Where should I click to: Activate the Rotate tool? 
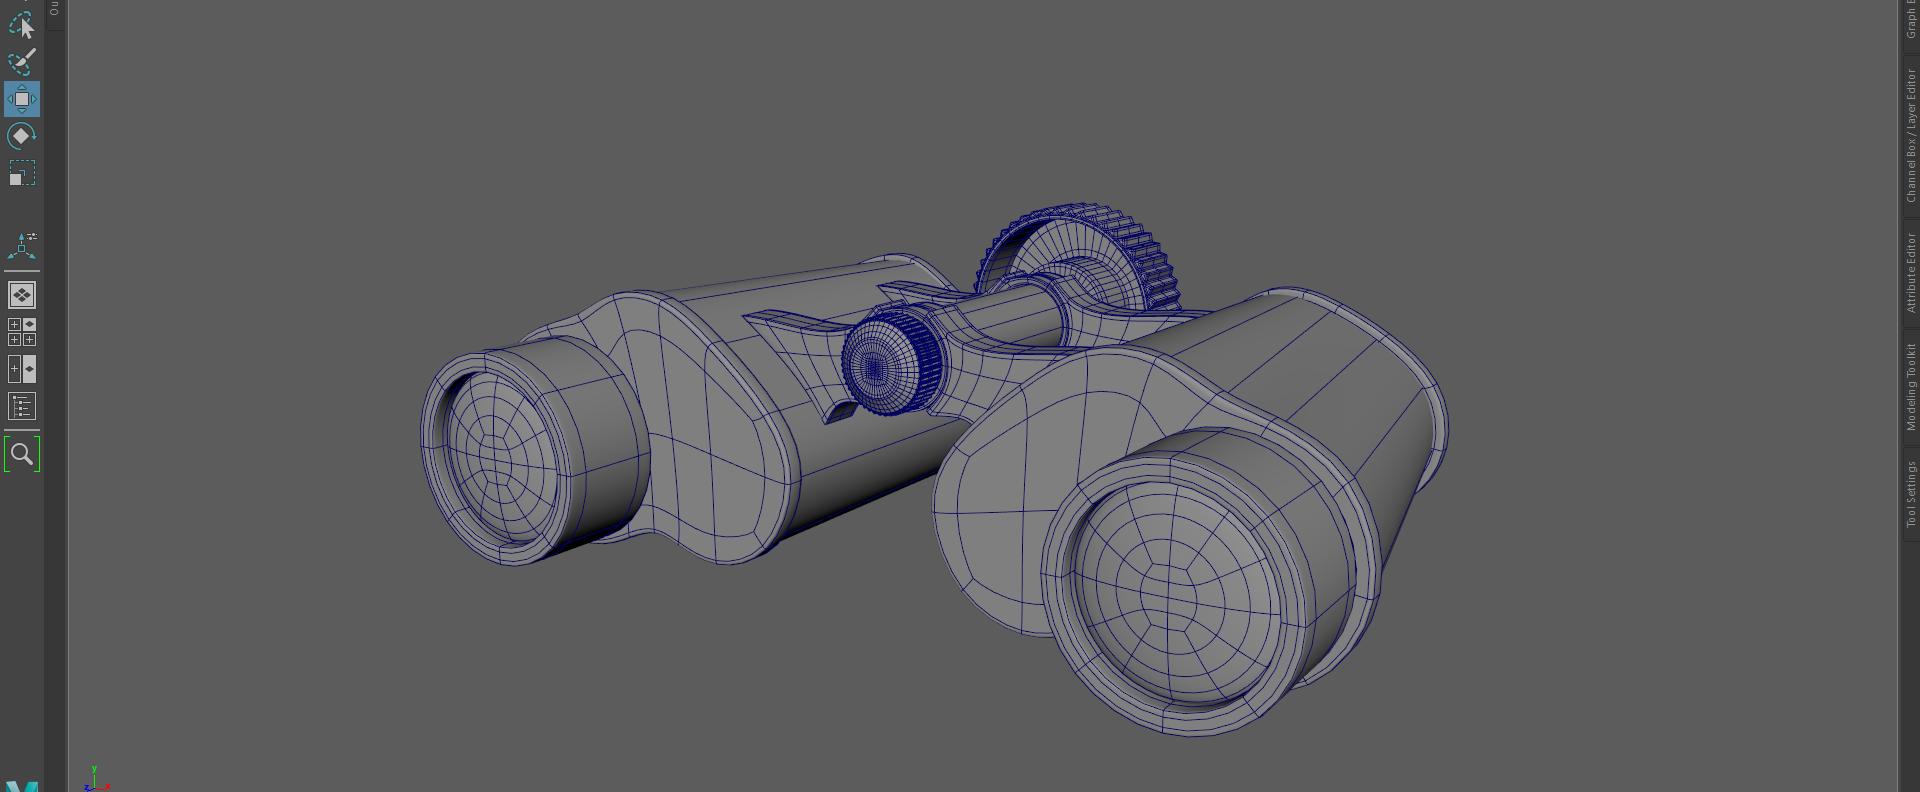[22, 136]
